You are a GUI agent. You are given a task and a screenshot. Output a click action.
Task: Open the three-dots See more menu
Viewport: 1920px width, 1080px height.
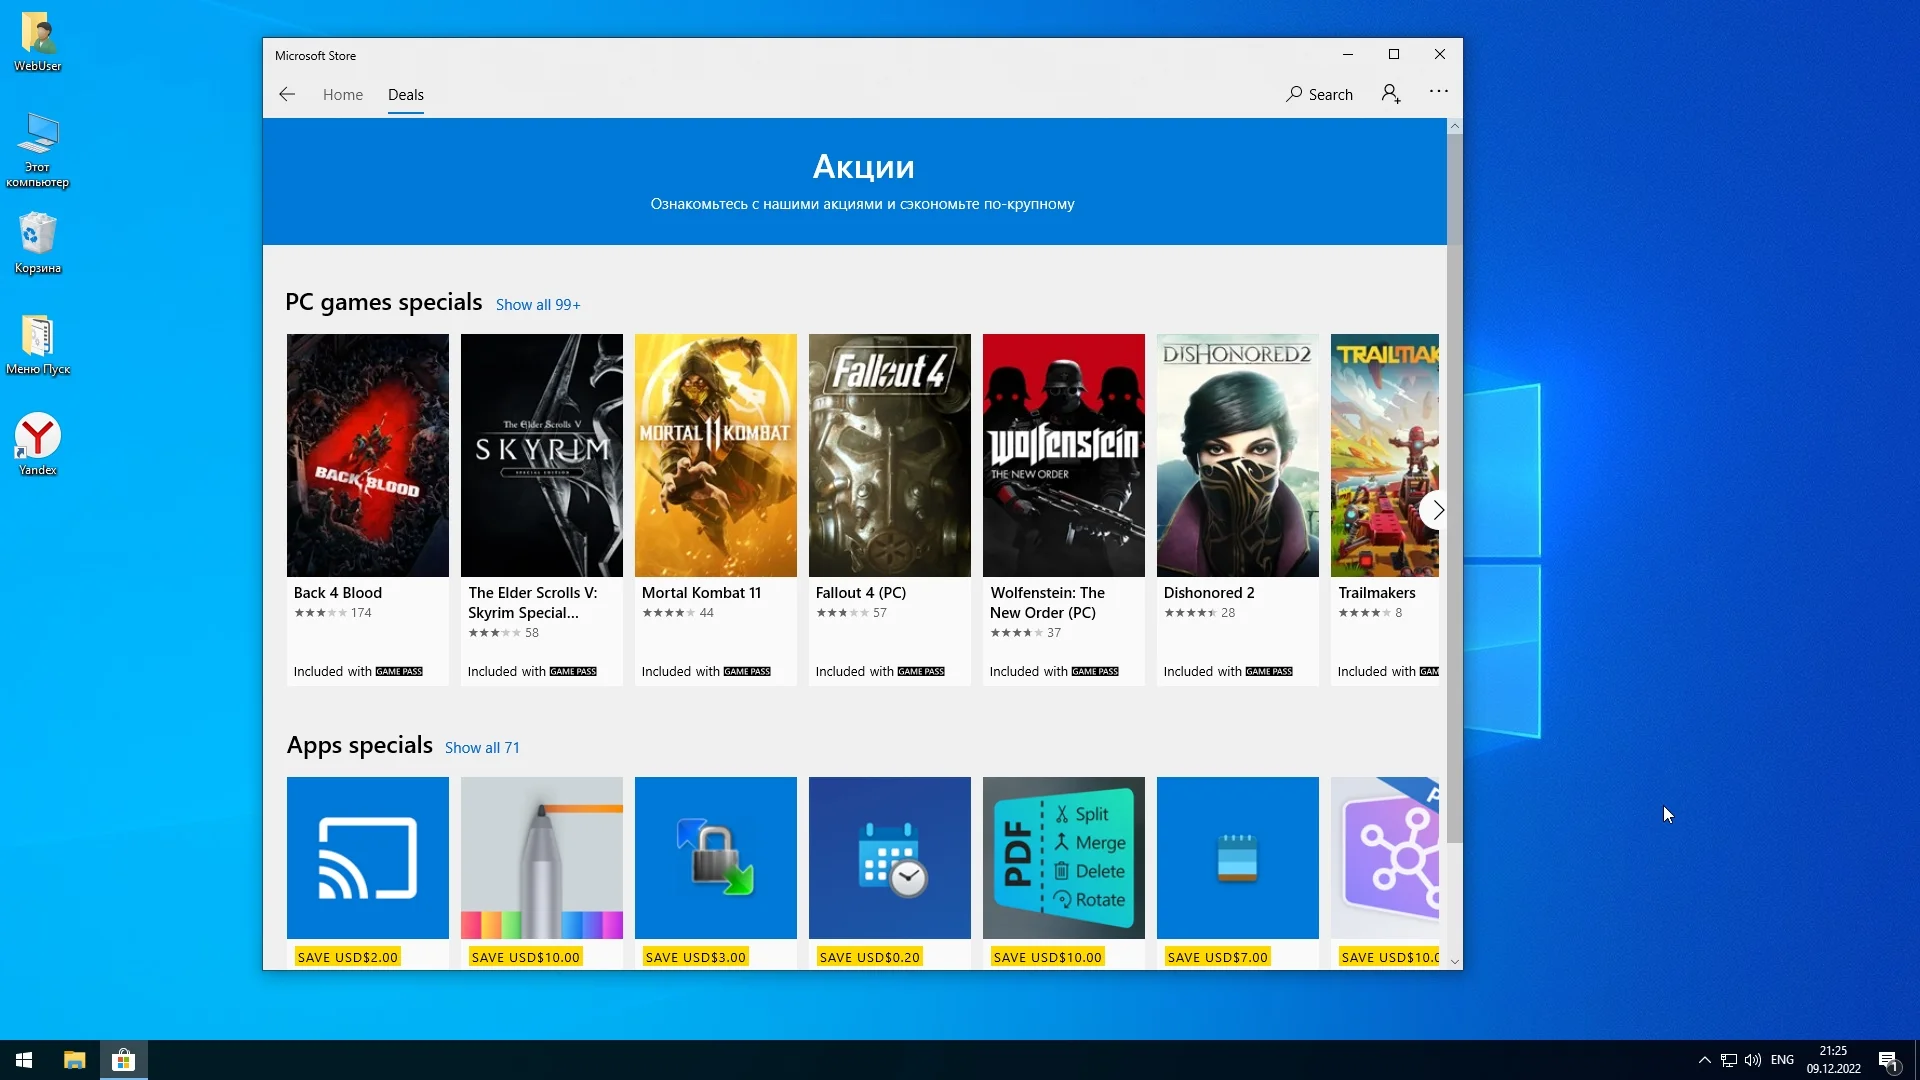click(x=1438, y=92)
